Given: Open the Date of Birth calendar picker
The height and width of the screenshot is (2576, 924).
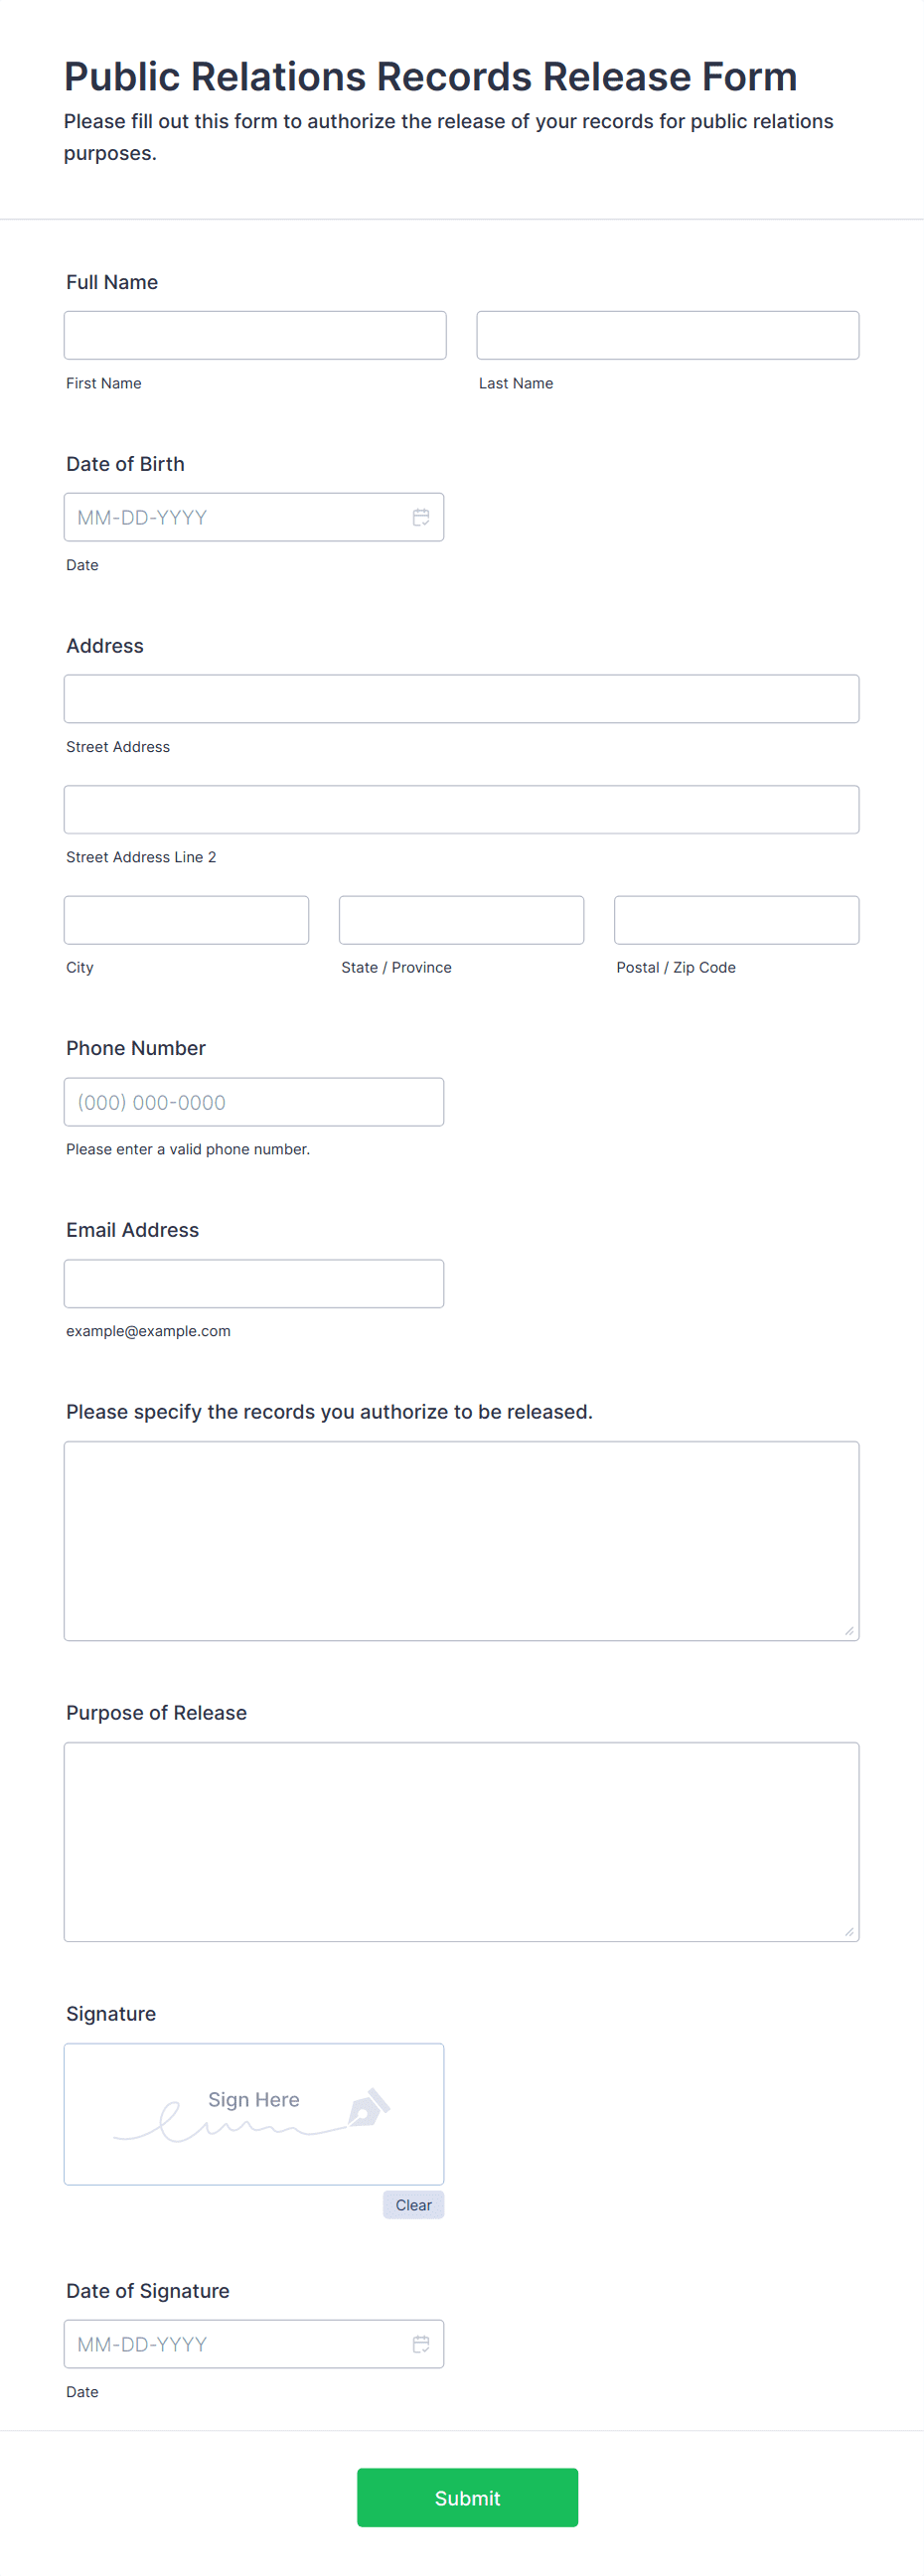Looking at the screenshot, I should coord(421,516).
